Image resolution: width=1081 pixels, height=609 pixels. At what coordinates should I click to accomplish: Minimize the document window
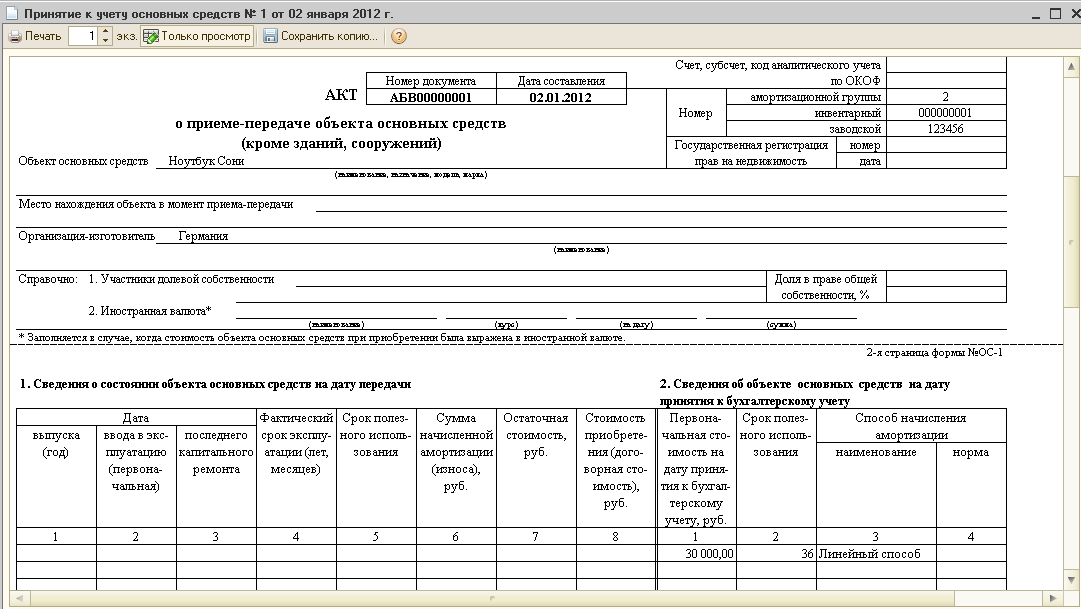1035,14
